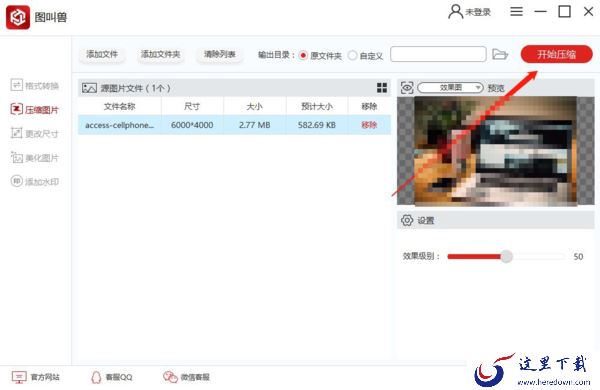600x390 pixels.
Task: Click the preview image thumbnail
Action: click(496, 151)
